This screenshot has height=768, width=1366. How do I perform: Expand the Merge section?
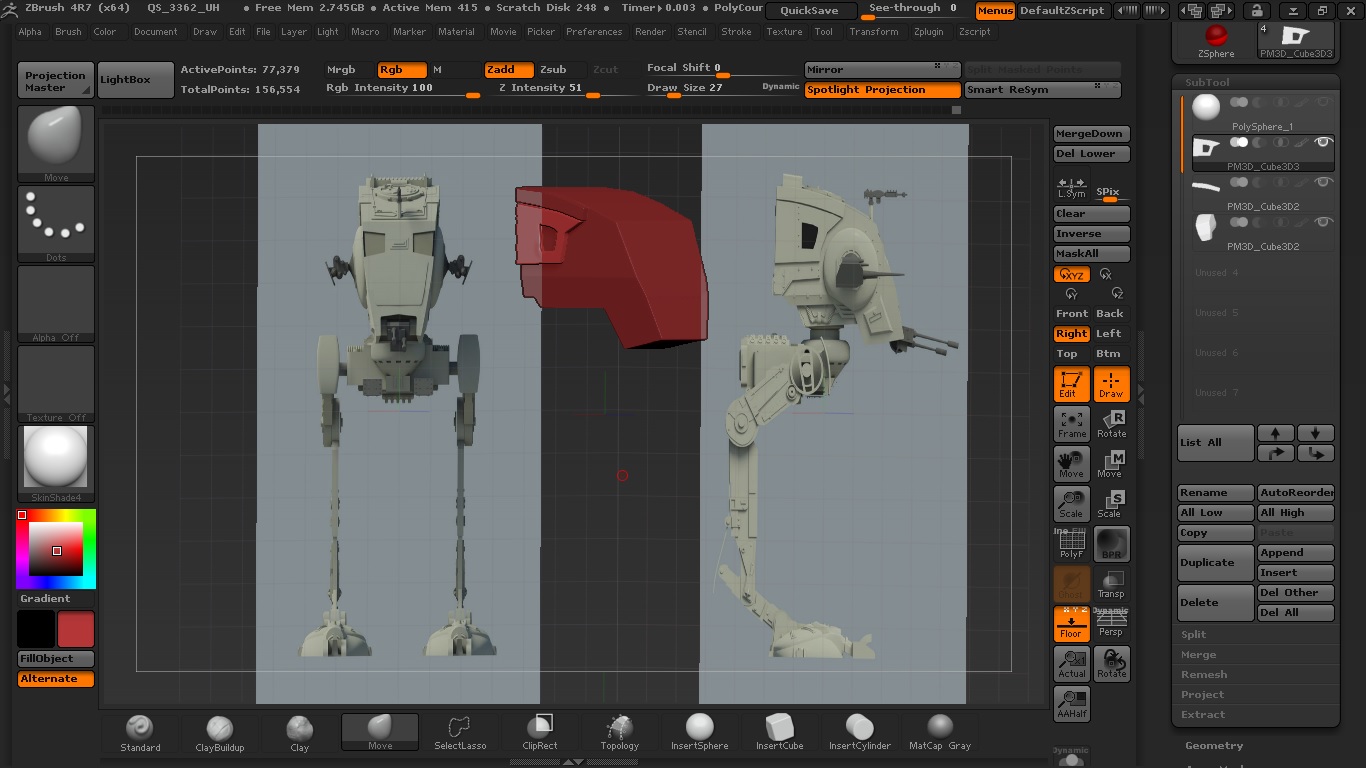(x=1198, y=654)
